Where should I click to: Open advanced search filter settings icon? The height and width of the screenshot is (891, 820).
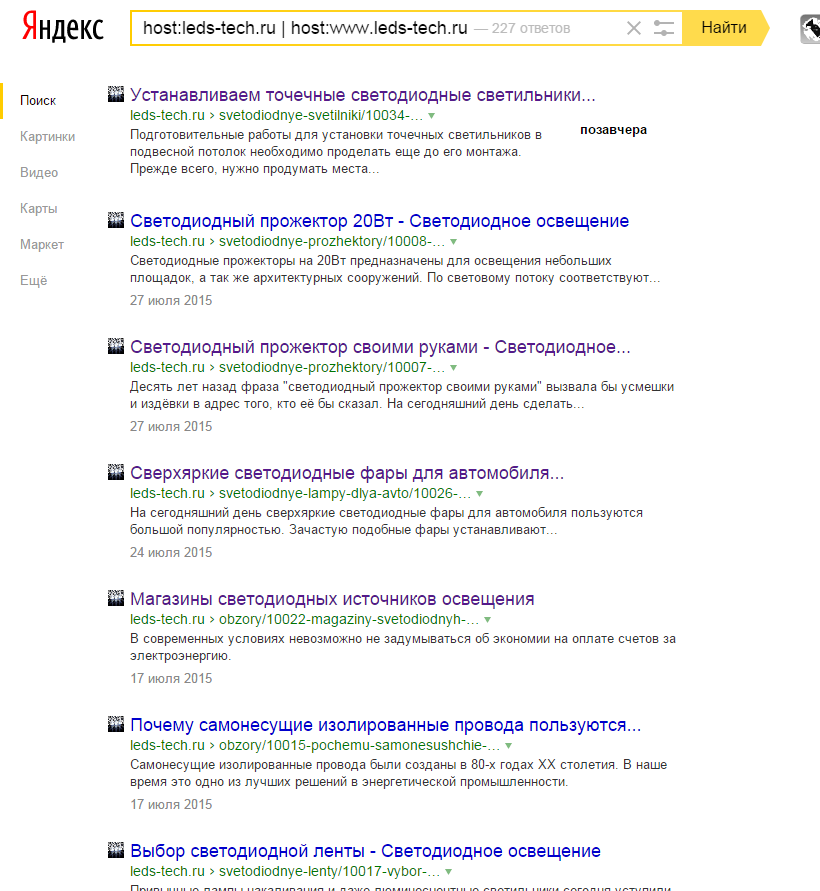click(663, 28)
